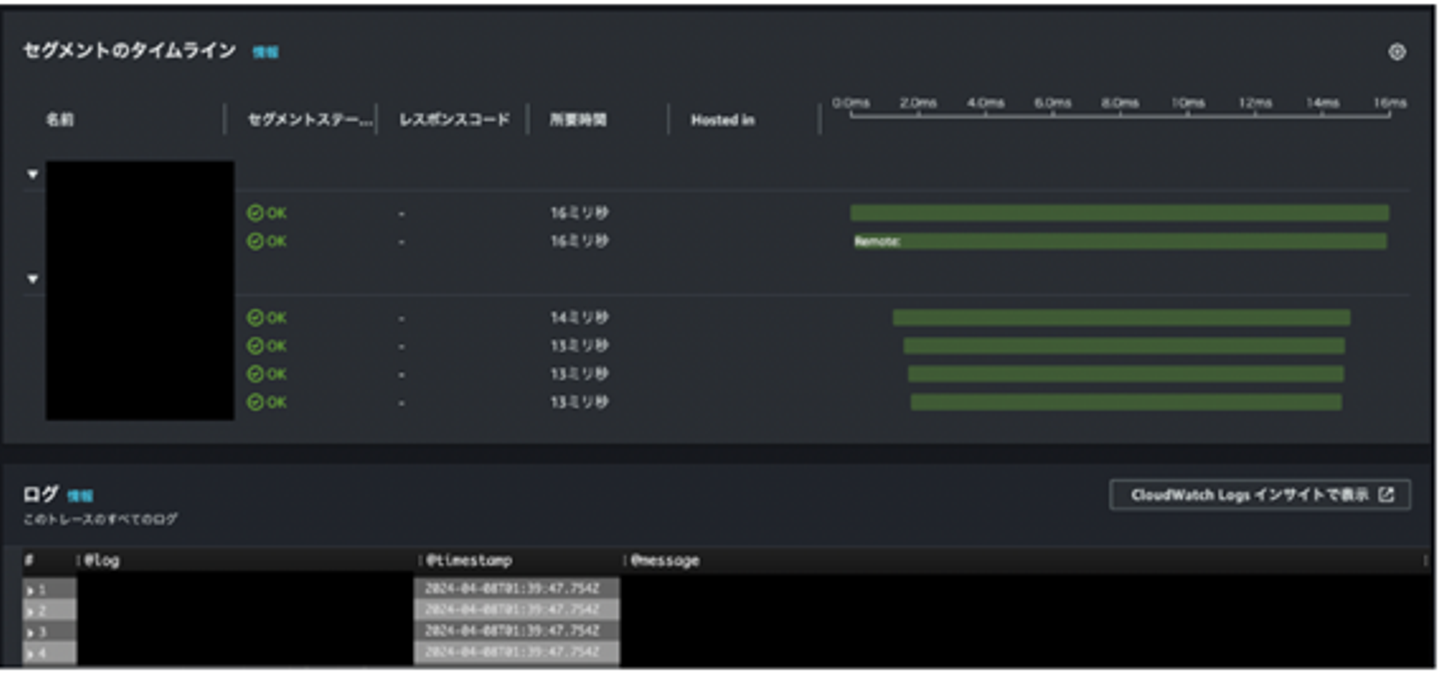Click the 0.0ms tick on timeline axis
The height and width of the screenshot is (673, 1440).
point(850,103)
